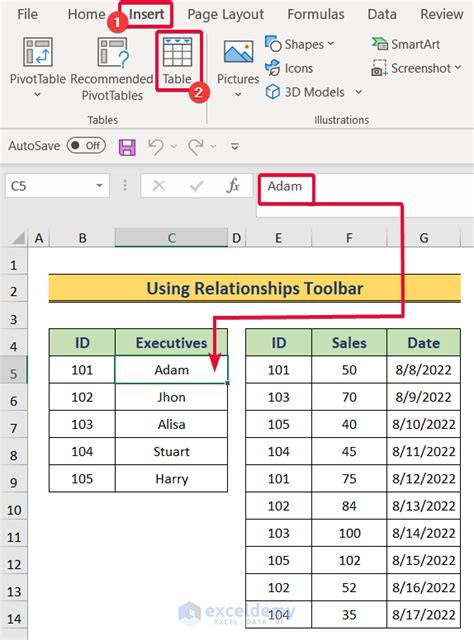474x640 pixels.
Task: Open Customize Quick Access Toolbar arrow
Action: [x=235, y=146]
